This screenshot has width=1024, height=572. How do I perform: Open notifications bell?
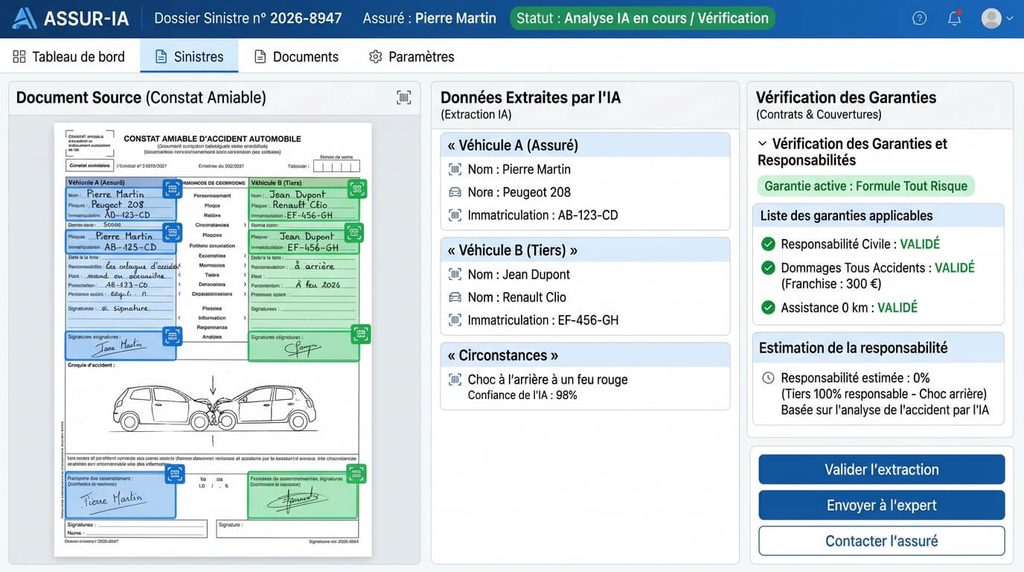coord(954,18)
